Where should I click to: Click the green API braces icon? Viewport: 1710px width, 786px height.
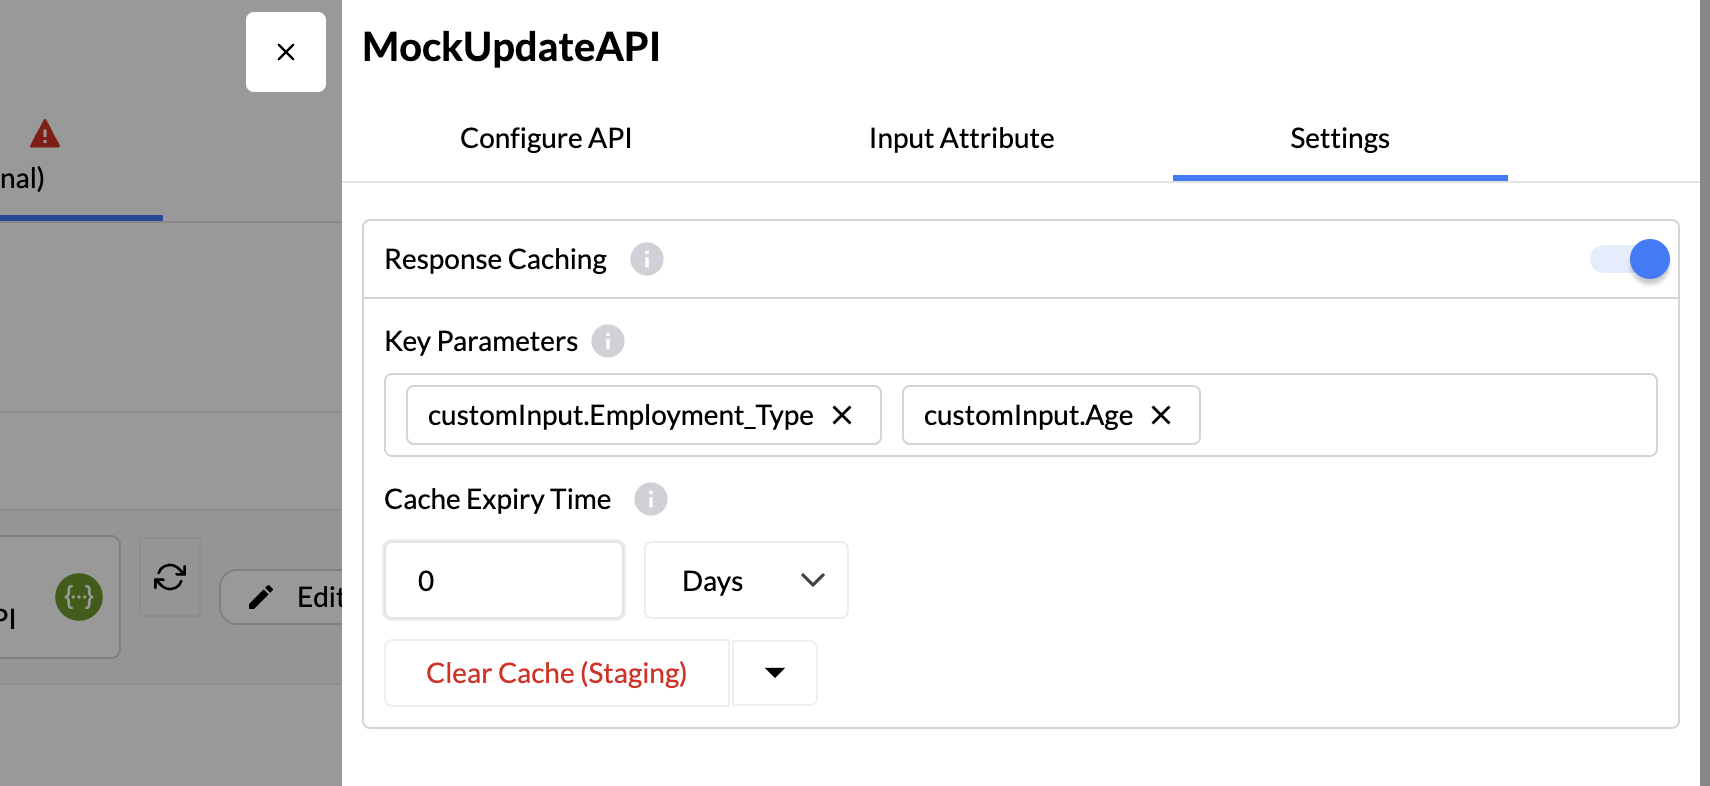[79, 597]
